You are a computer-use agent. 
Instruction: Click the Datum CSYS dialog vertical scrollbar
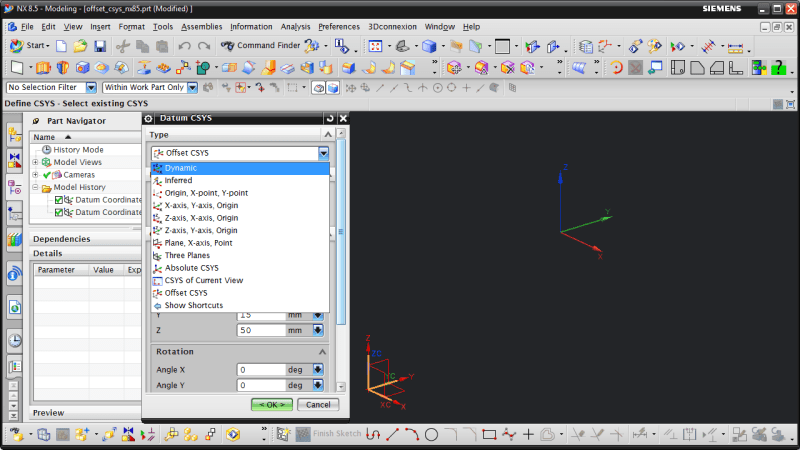341,230
